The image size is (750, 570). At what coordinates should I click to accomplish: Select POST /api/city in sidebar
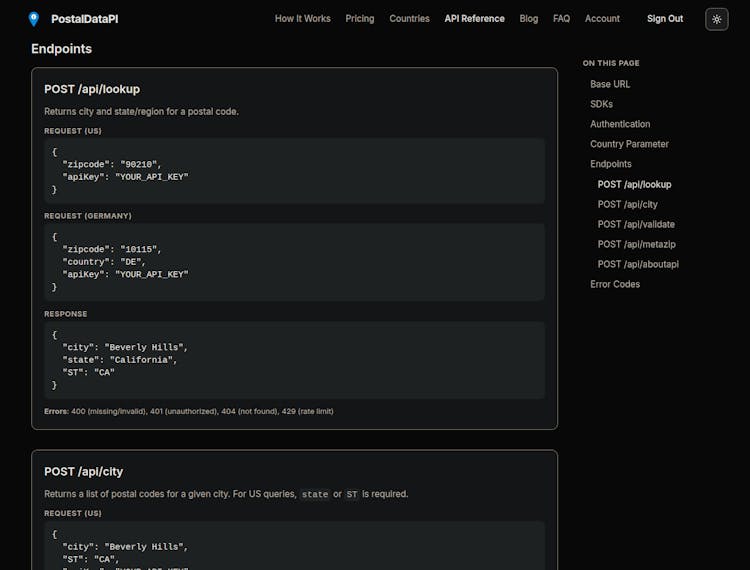tap(628, 205)
